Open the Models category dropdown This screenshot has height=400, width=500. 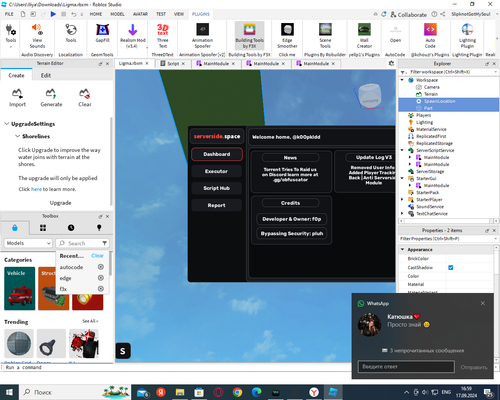click(x=28, y=243)
